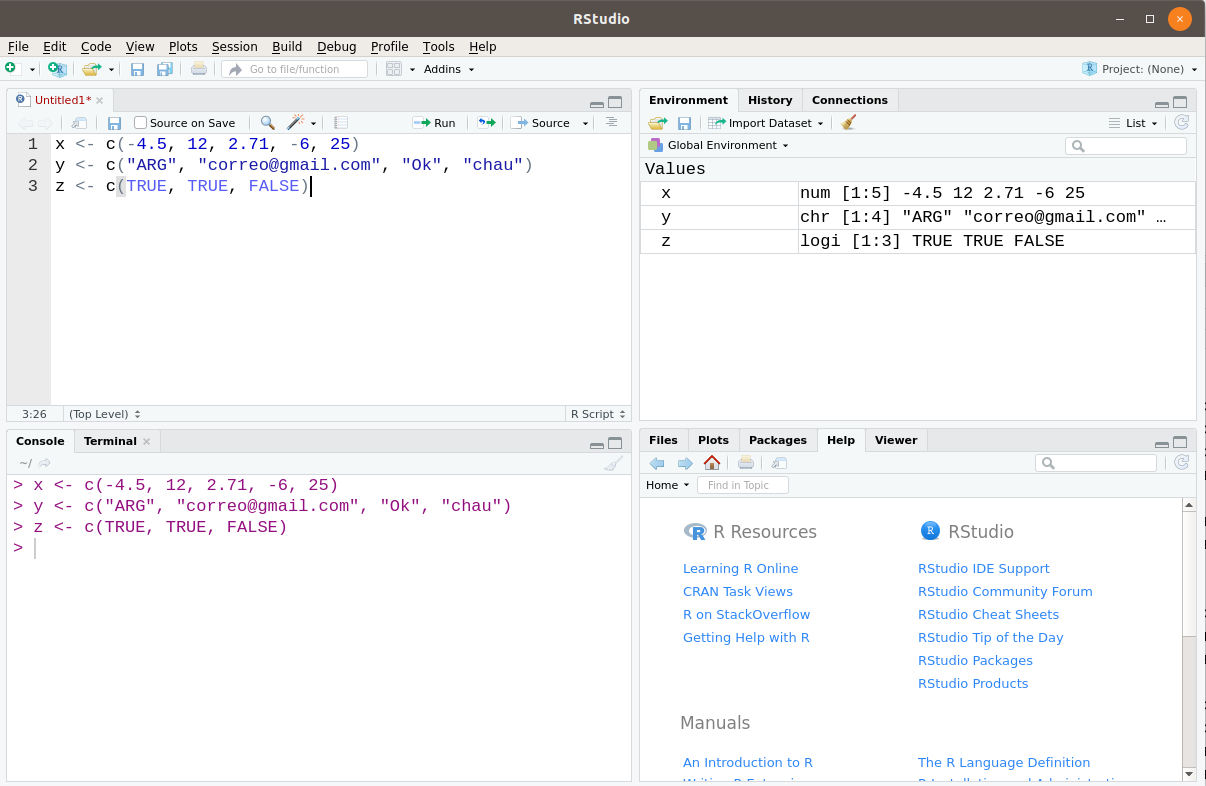1206x786 pixels.
Task: Open an existing file via folder icon
Action: click(91, 69)
